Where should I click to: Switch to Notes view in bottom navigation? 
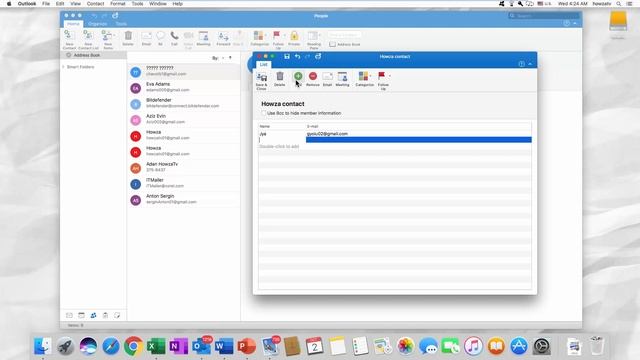[117, 315]
